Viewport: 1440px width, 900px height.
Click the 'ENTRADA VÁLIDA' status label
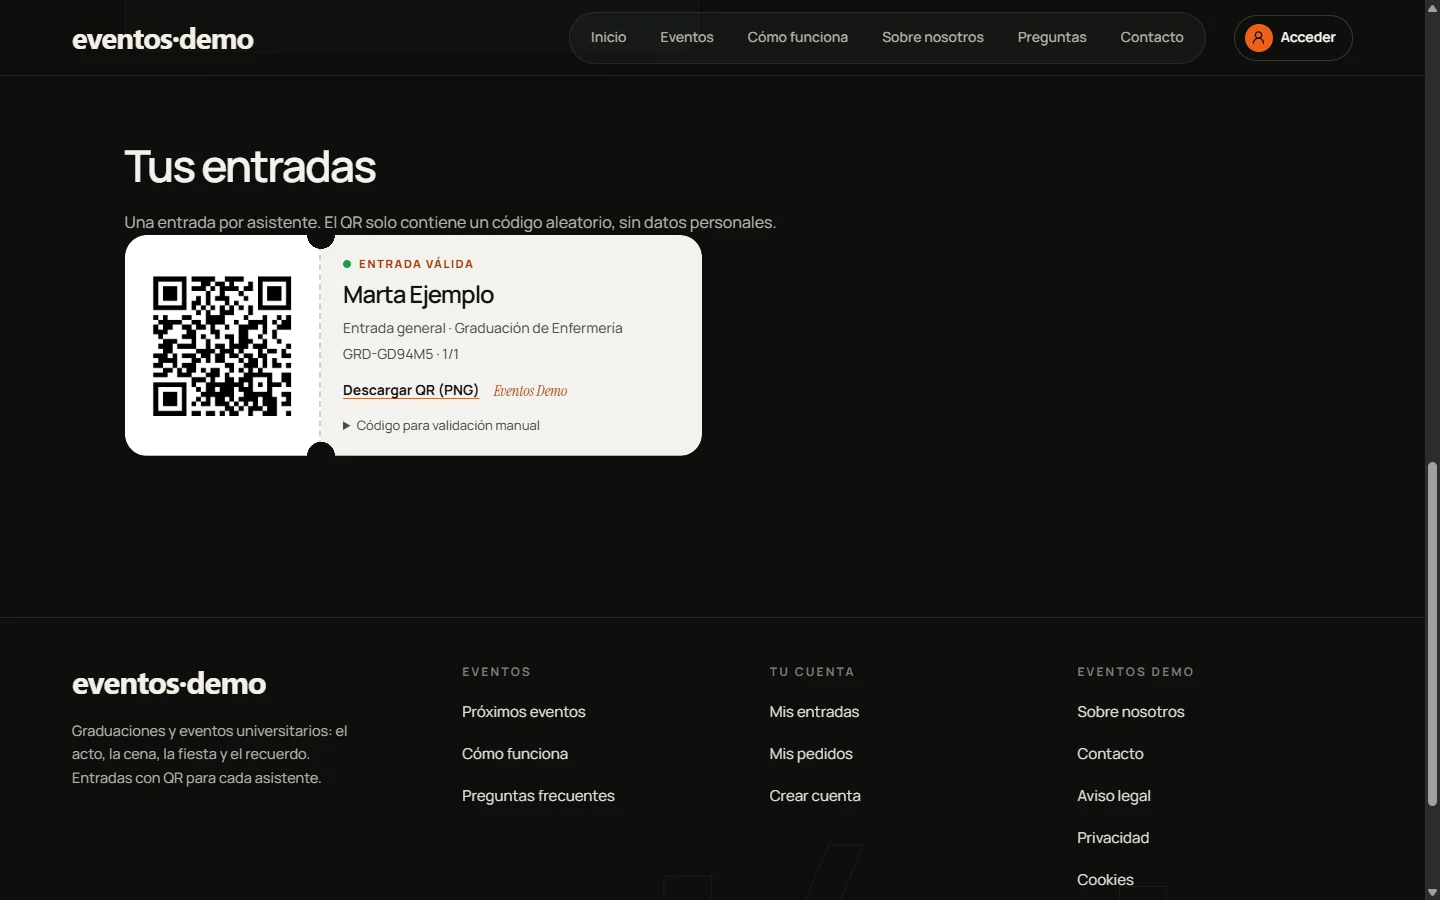pos(416,264)
